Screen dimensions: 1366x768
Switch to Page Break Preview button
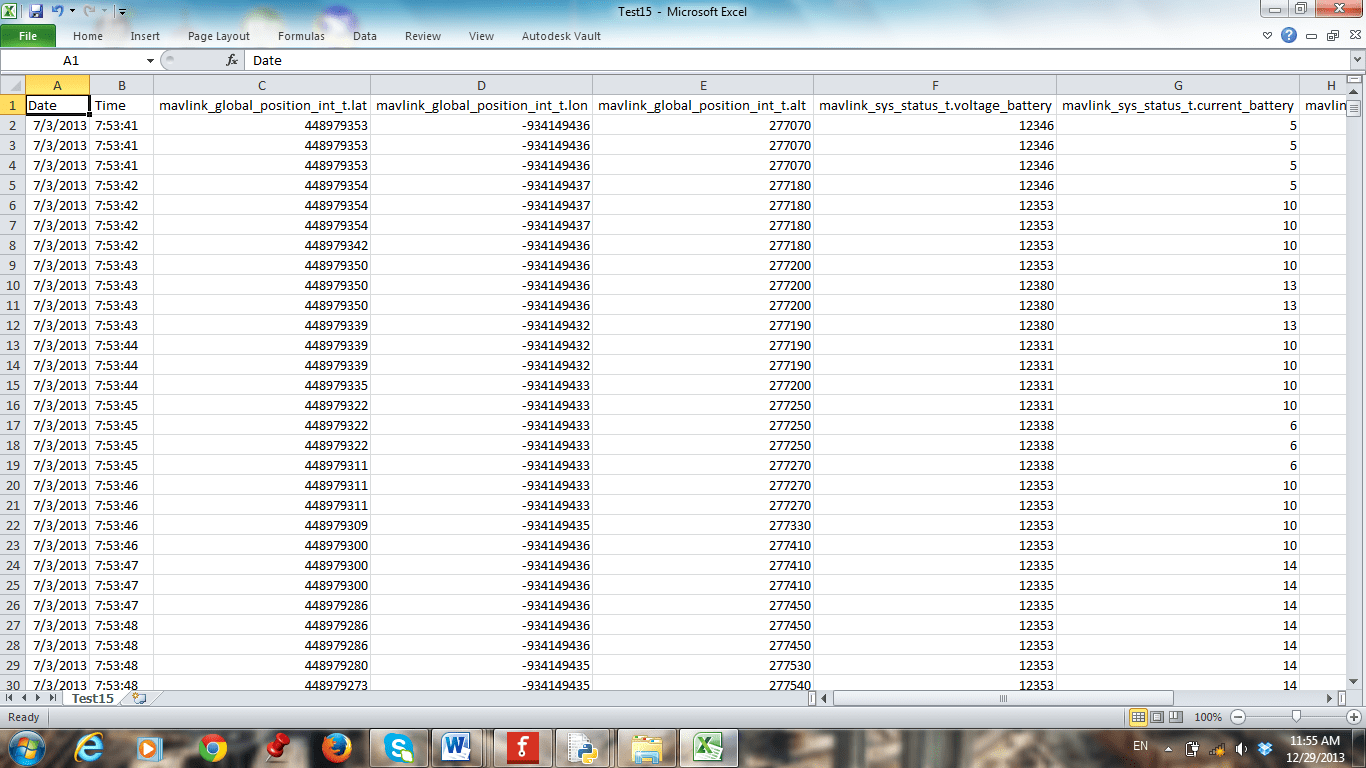(x=1175, y=717)
